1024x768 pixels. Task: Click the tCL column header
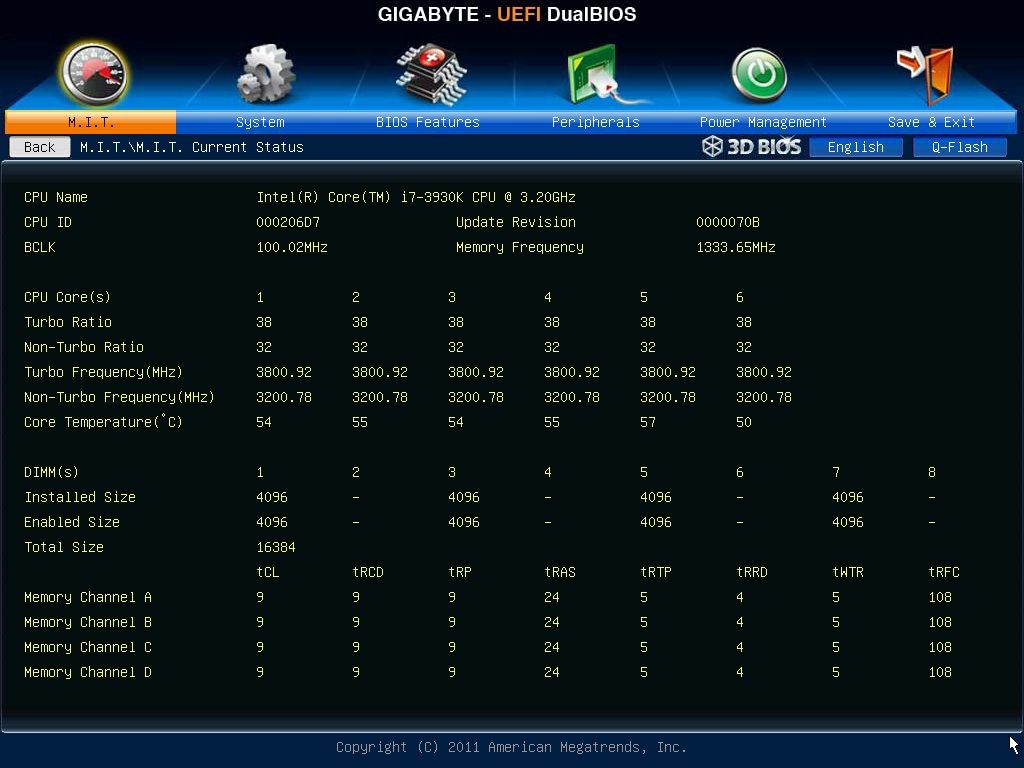268,572
